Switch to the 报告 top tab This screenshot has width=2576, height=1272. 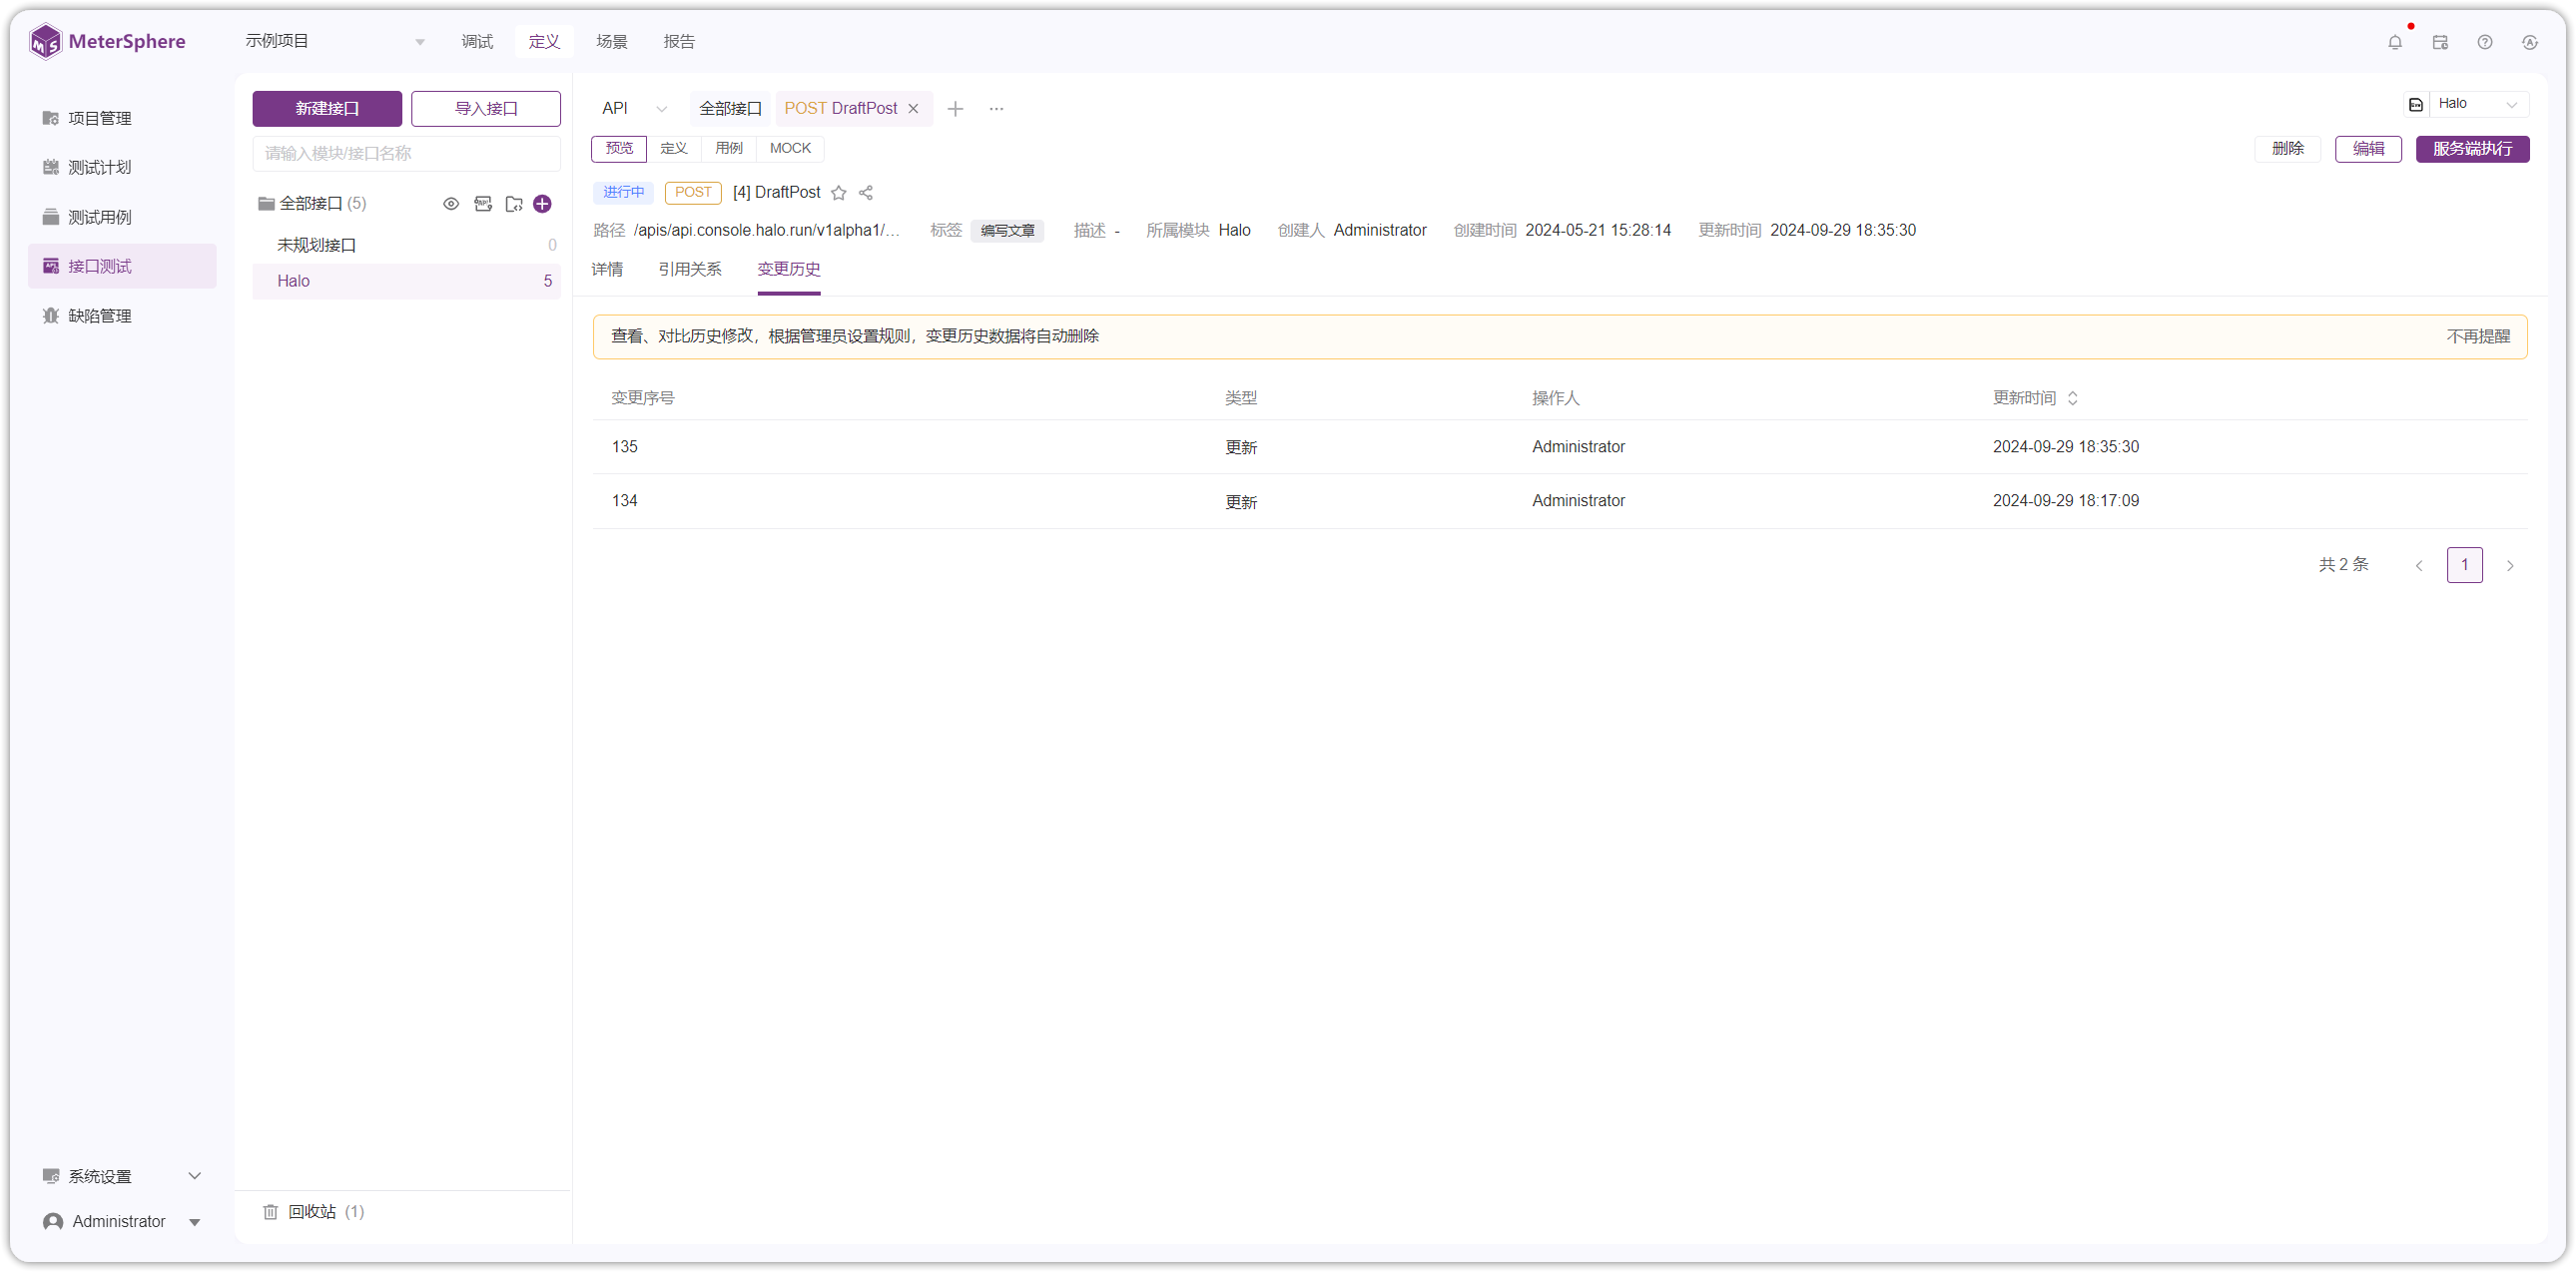[679, 42]
